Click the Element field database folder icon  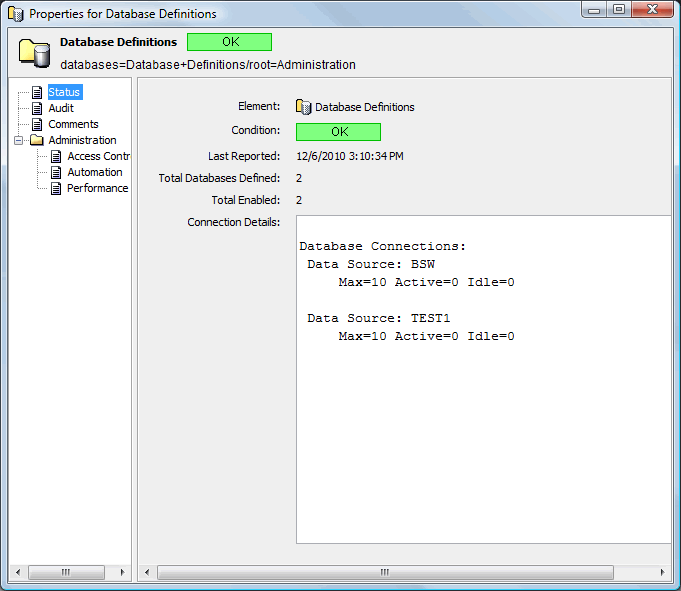click(x=304, y=107)
